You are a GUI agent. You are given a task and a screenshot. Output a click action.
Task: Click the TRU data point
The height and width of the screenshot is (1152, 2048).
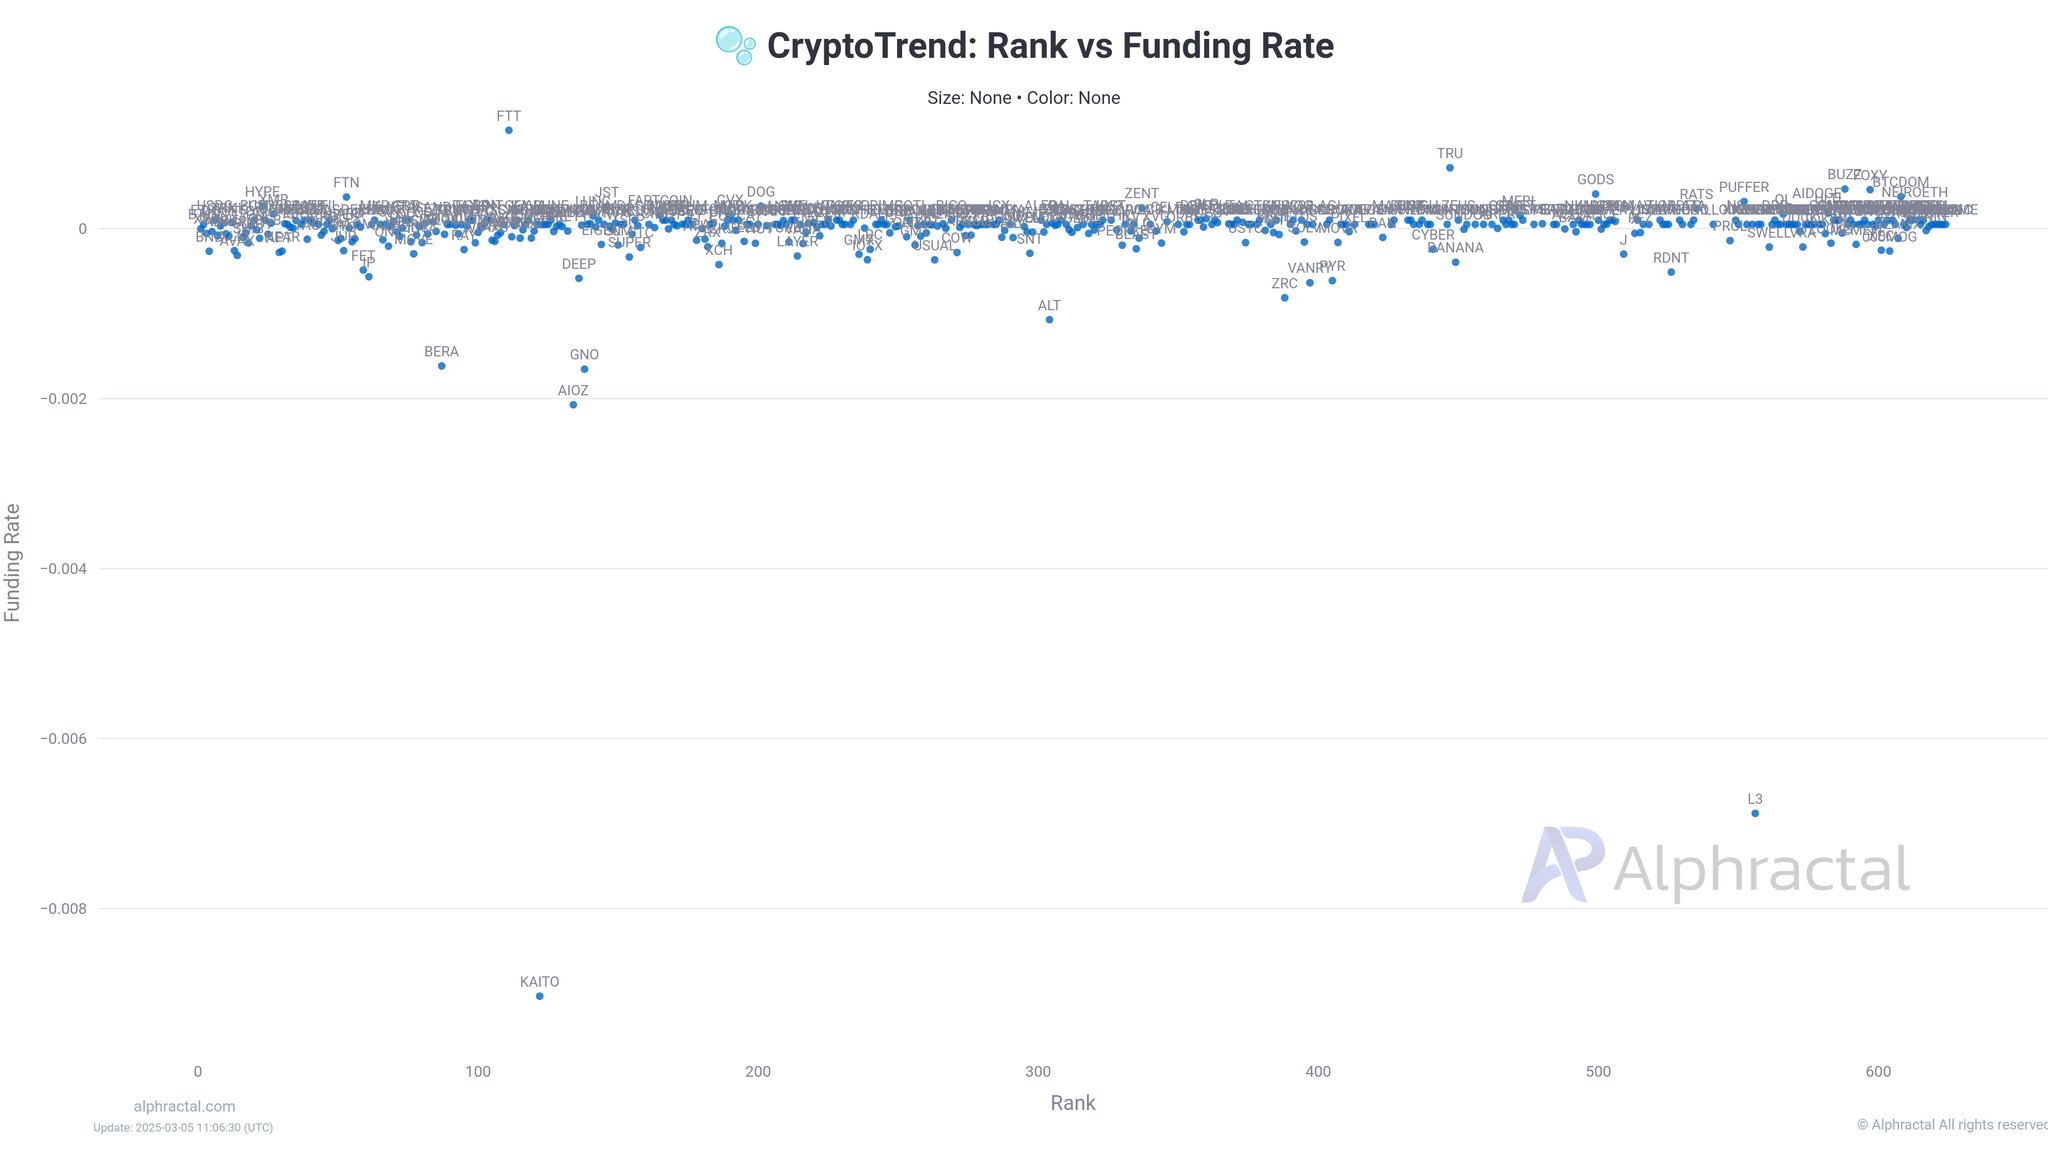[x=1450, y=168]
